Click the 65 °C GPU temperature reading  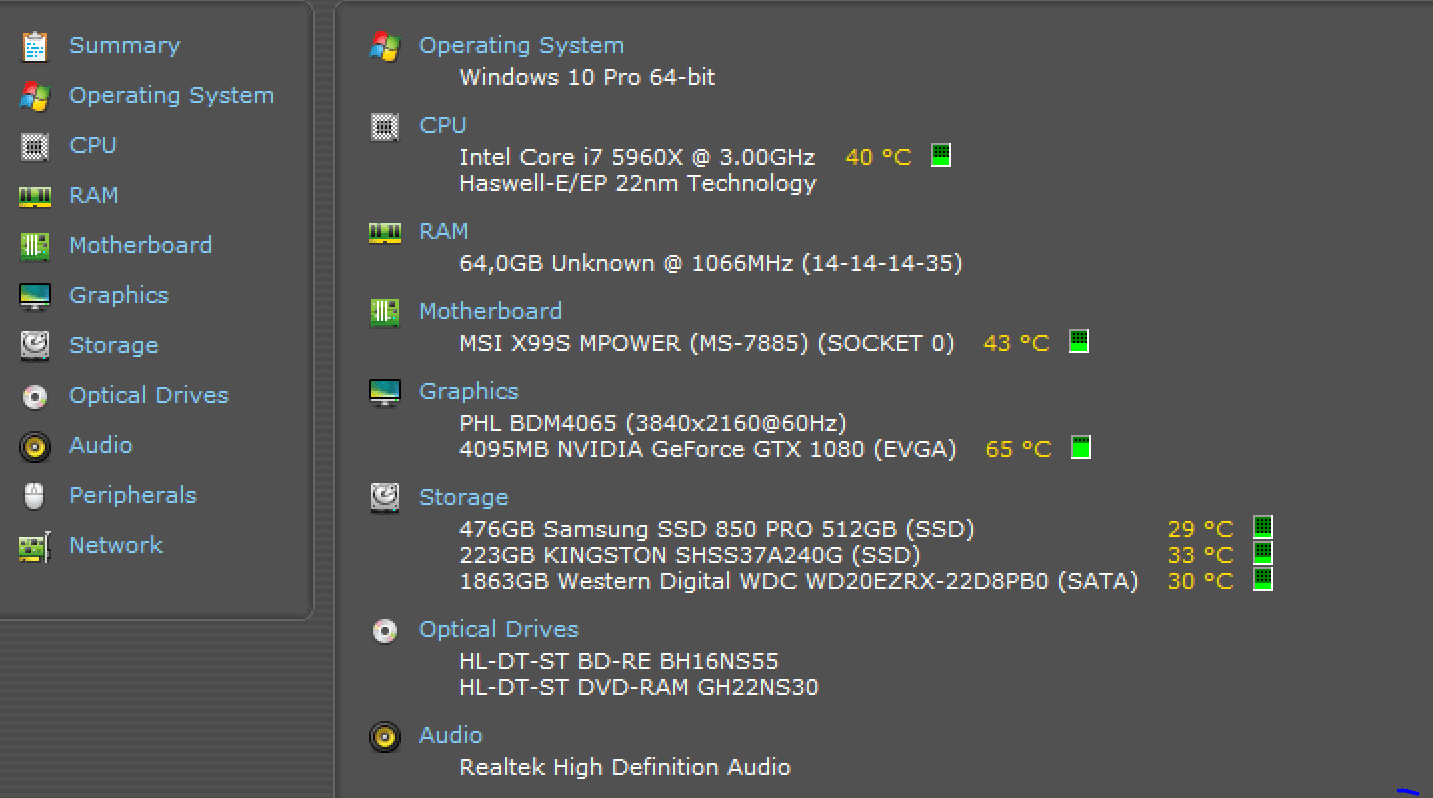[1018, 449]
